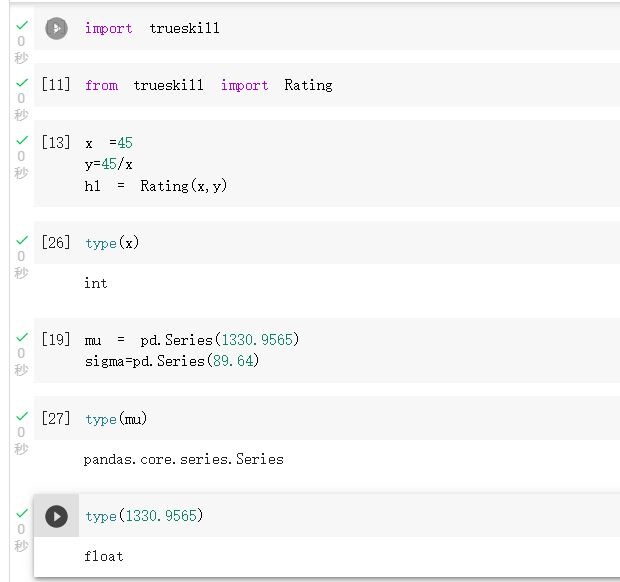The image size is (620, 582).
Task: Click the success checkmark next to cell [13]
Action: pyautogui.click(x=21, y=140)
